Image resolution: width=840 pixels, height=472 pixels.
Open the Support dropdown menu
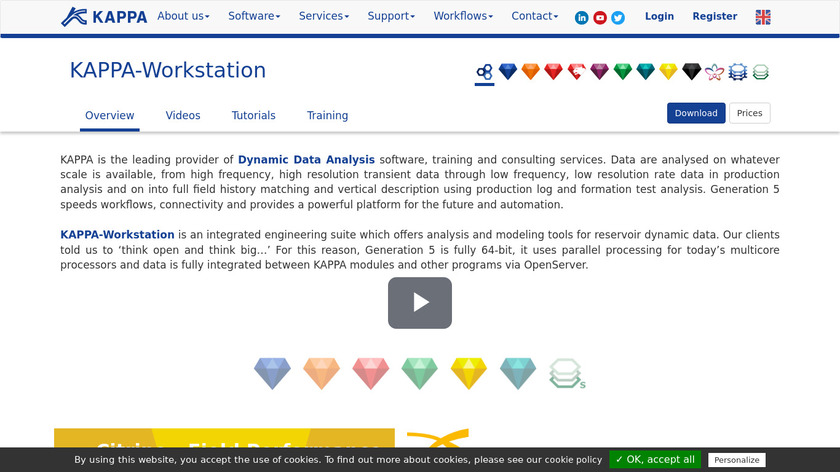click(391, 16)
